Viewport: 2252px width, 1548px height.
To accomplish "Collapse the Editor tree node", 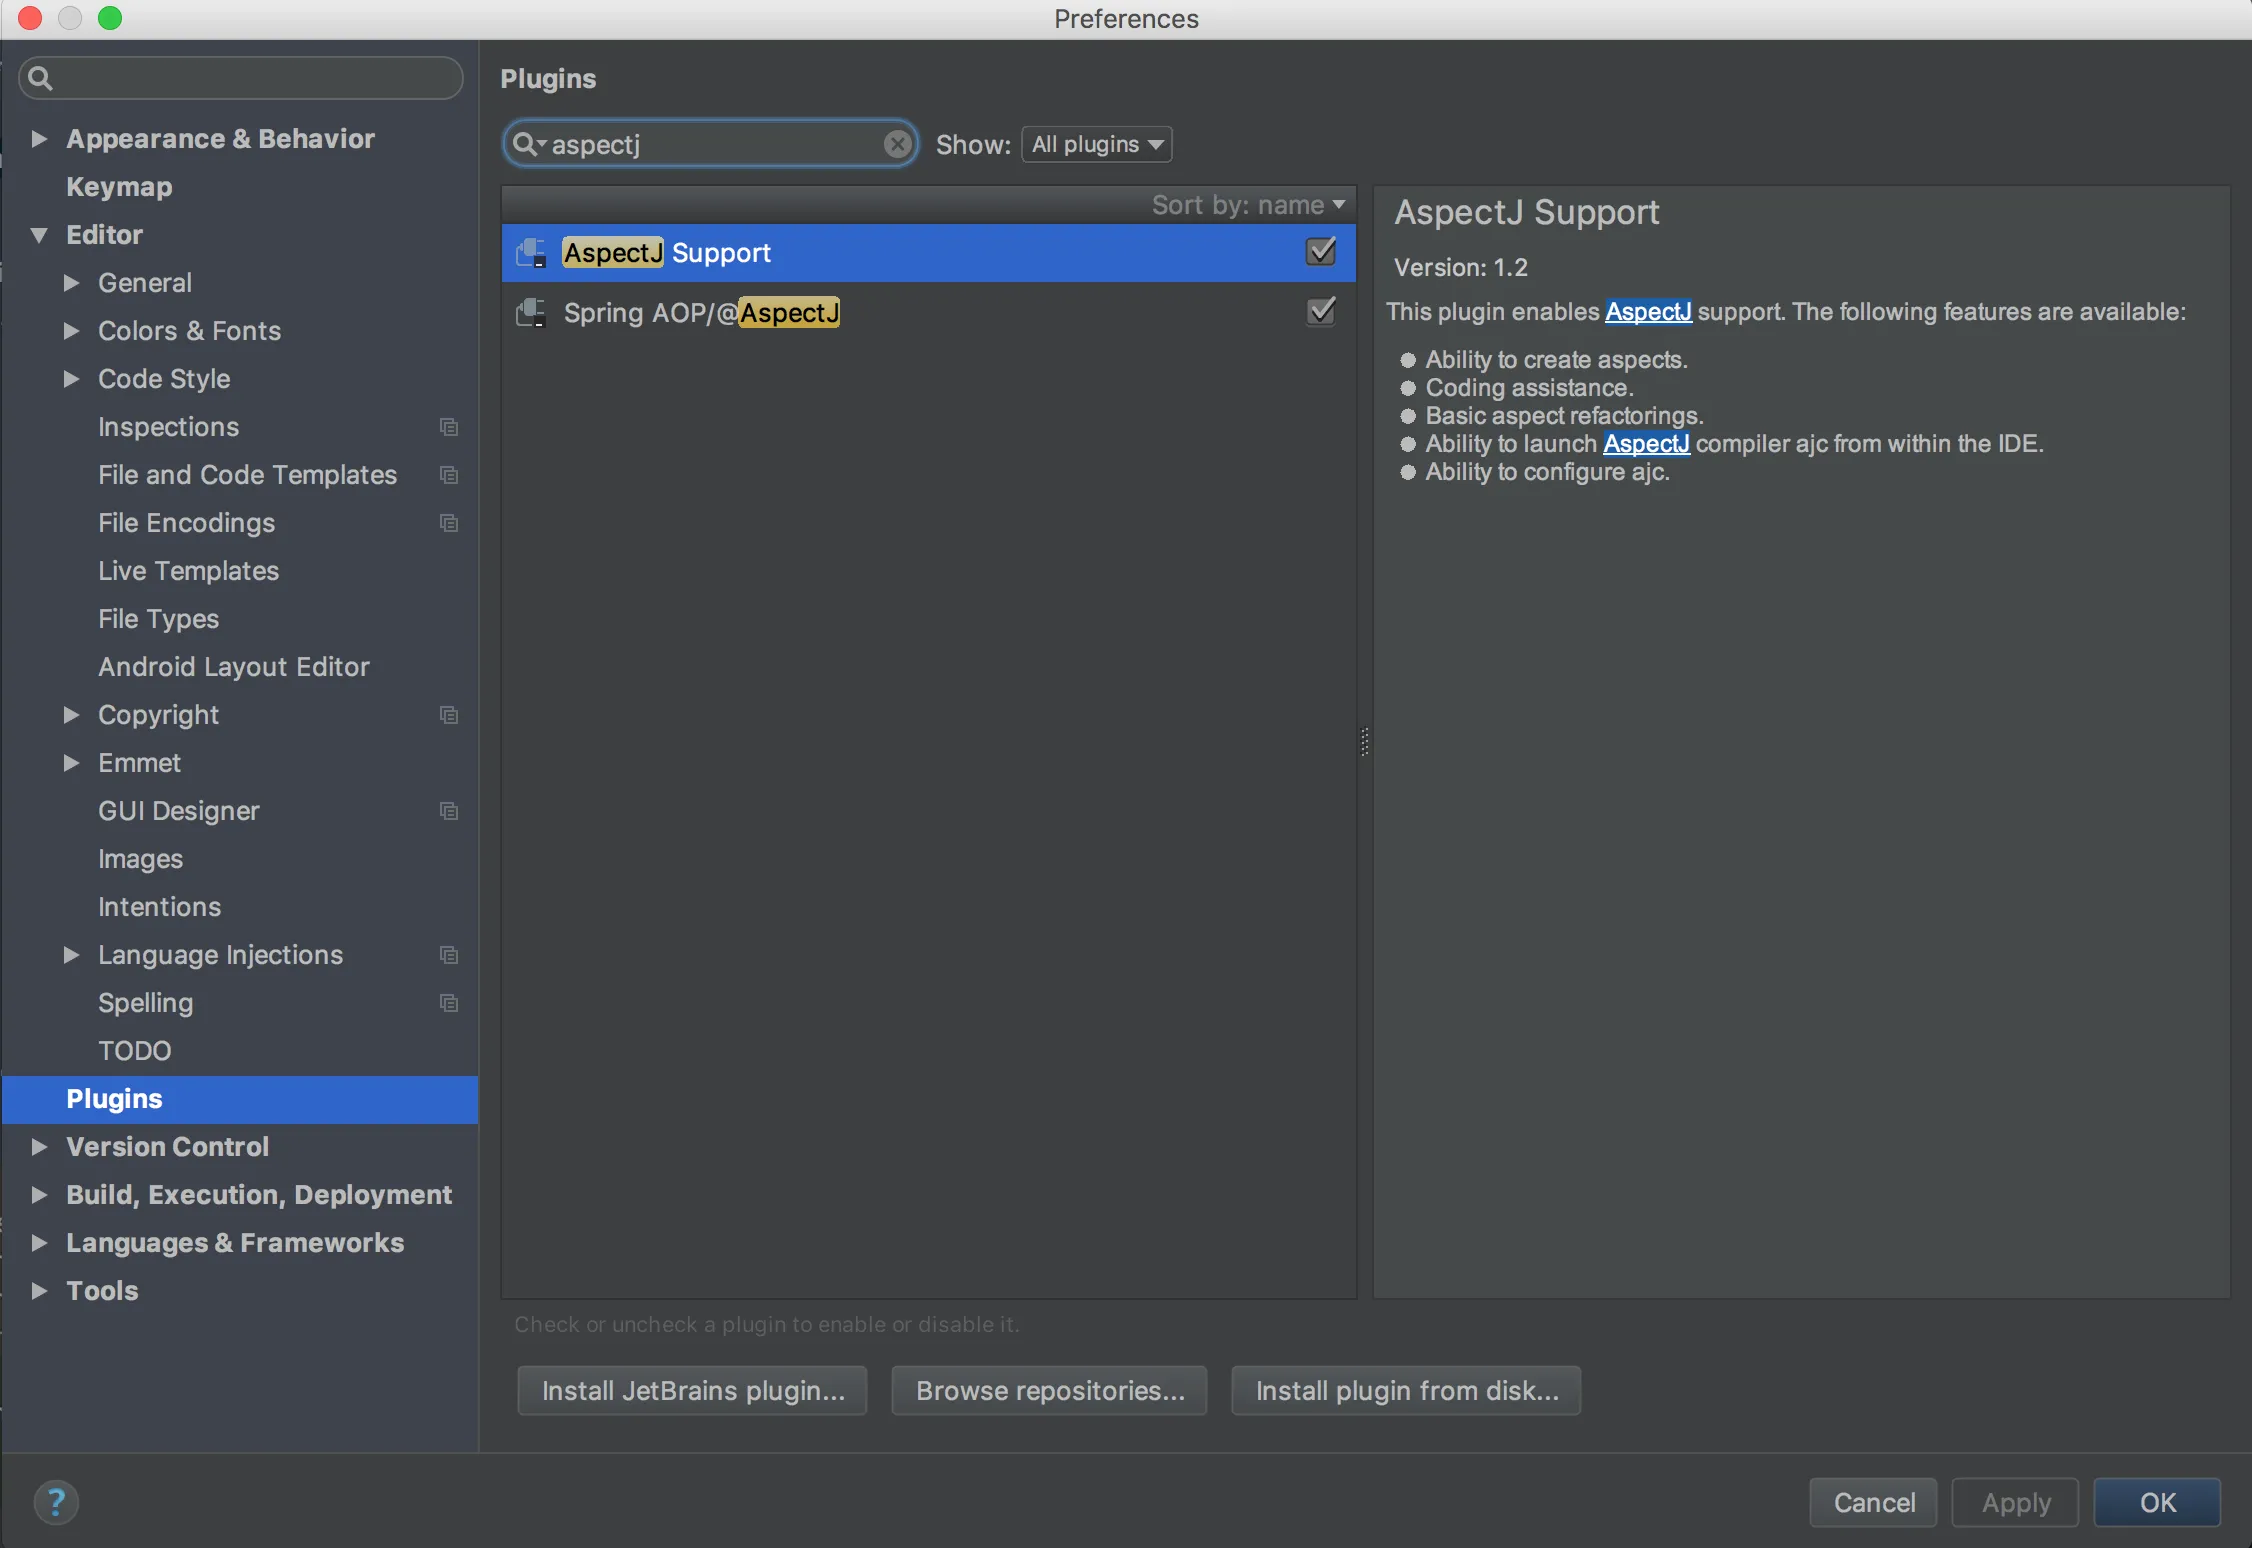I will [x=39, y=235].
